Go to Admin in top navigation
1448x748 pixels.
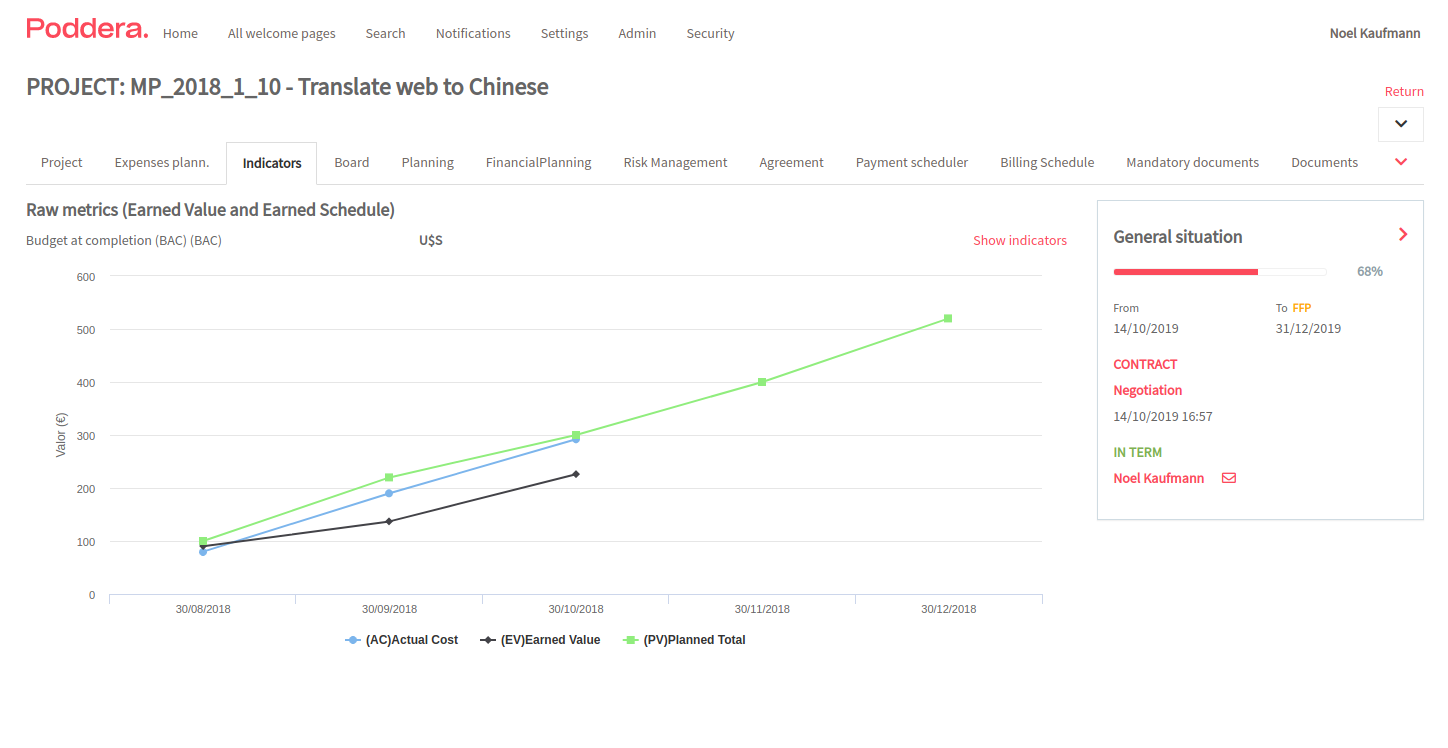(x=637, y=33)
